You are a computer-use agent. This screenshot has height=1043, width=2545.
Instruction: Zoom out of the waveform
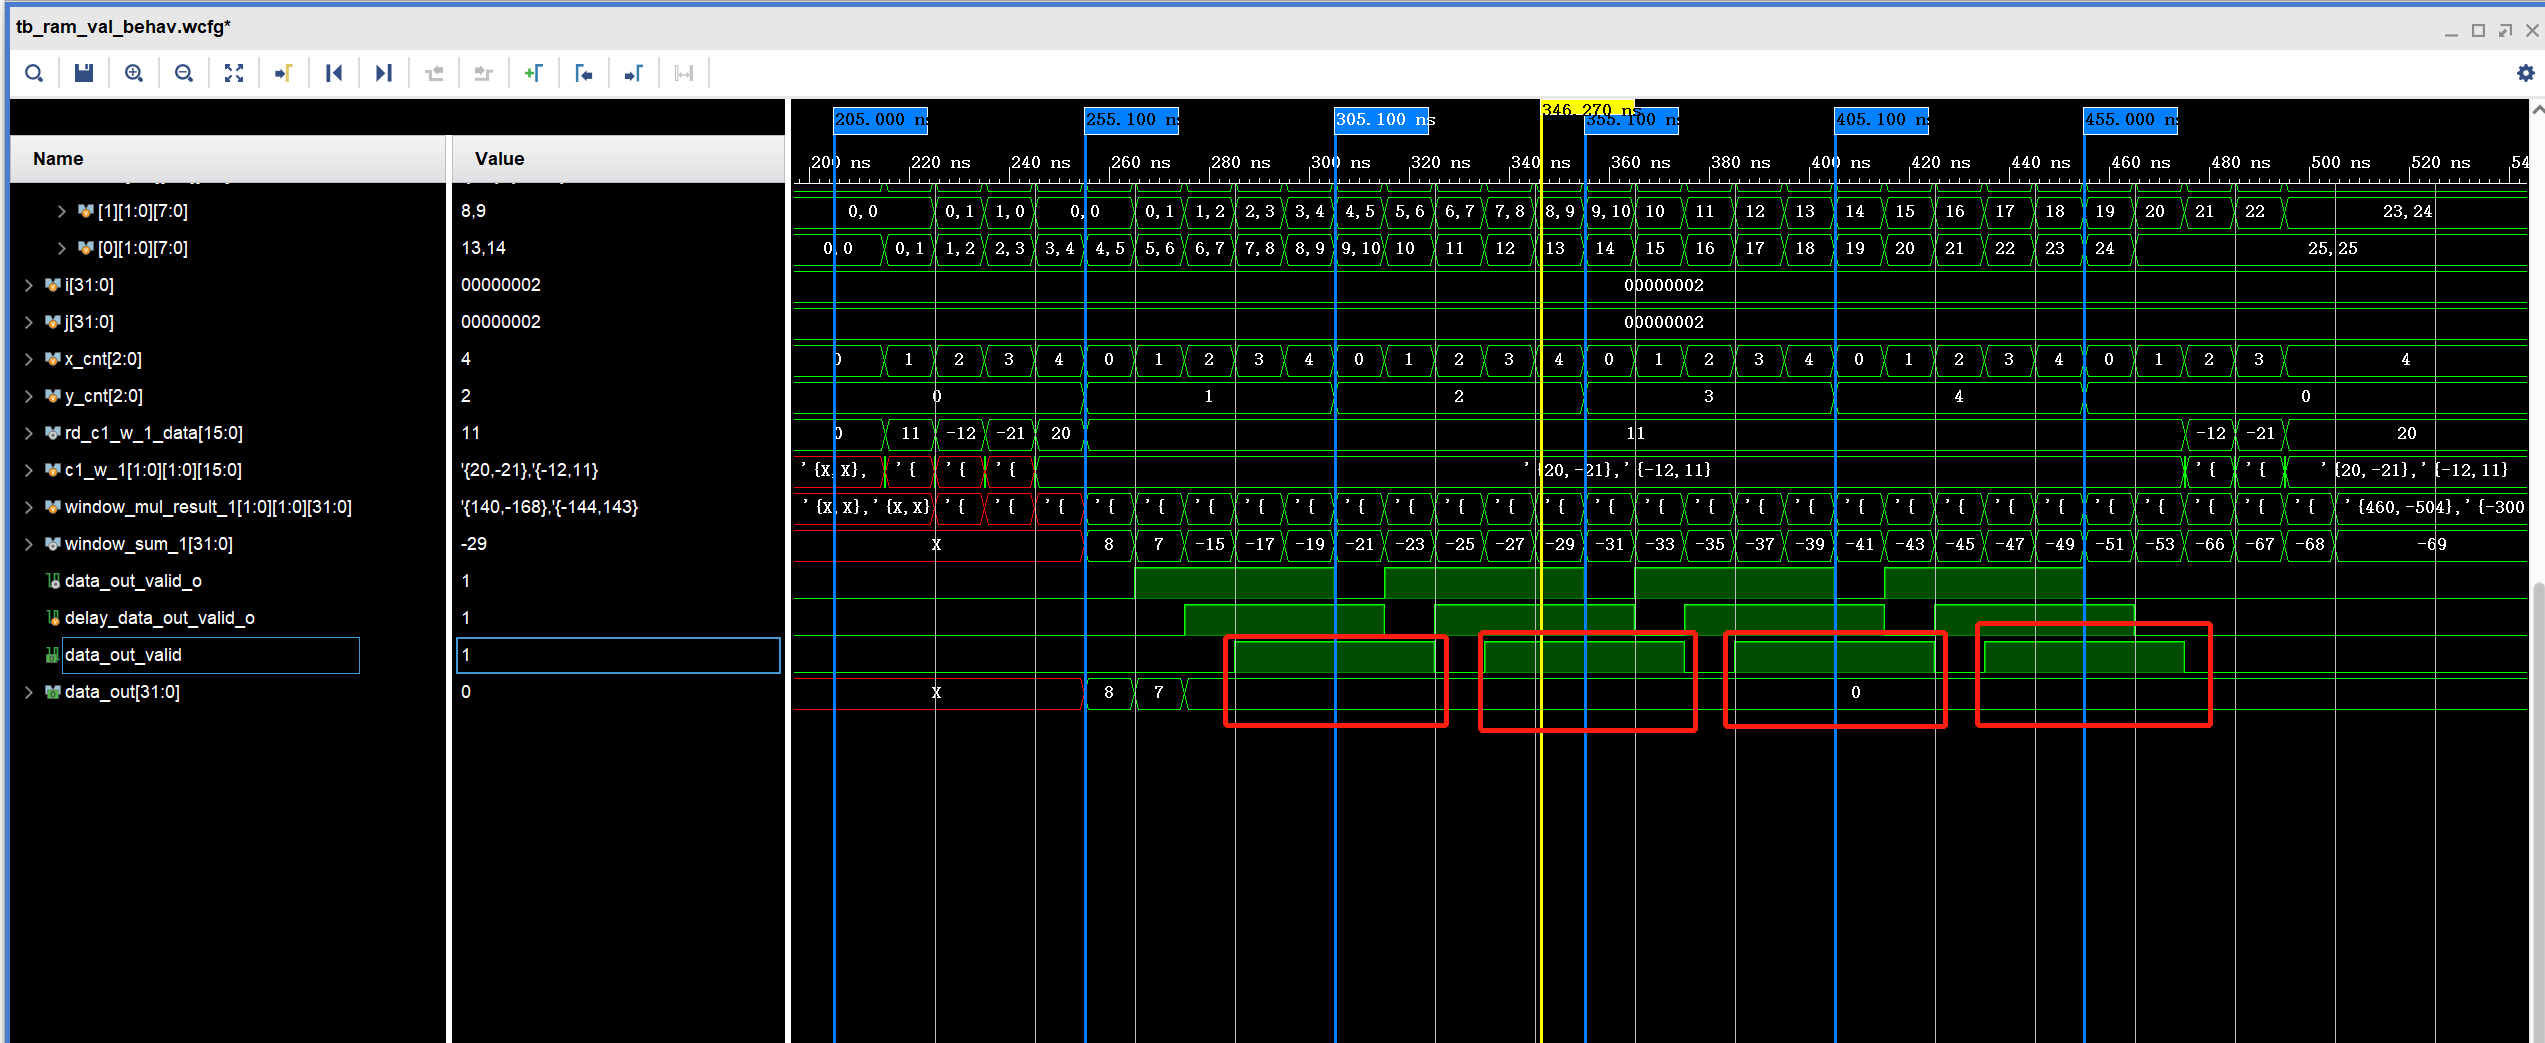(184, 73)
